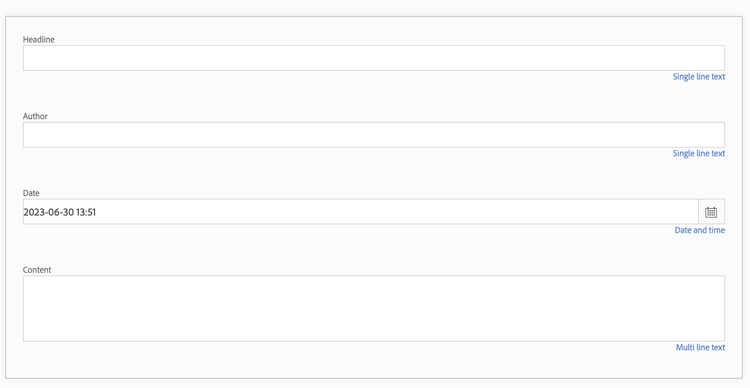This screenshot has height=388, width=750.
Task: Click the Headline field label
Action: (x=39, y=40)
